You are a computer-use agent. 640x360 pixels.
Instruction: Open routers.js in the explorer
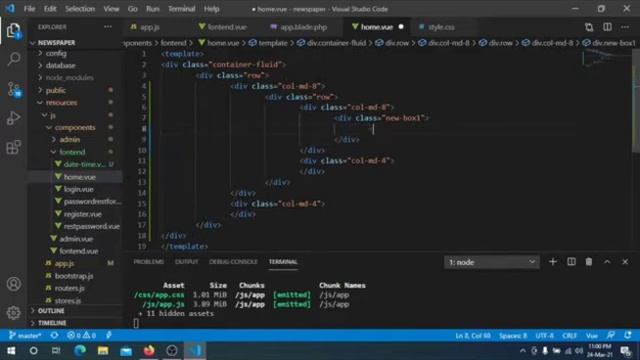(69, 288)
